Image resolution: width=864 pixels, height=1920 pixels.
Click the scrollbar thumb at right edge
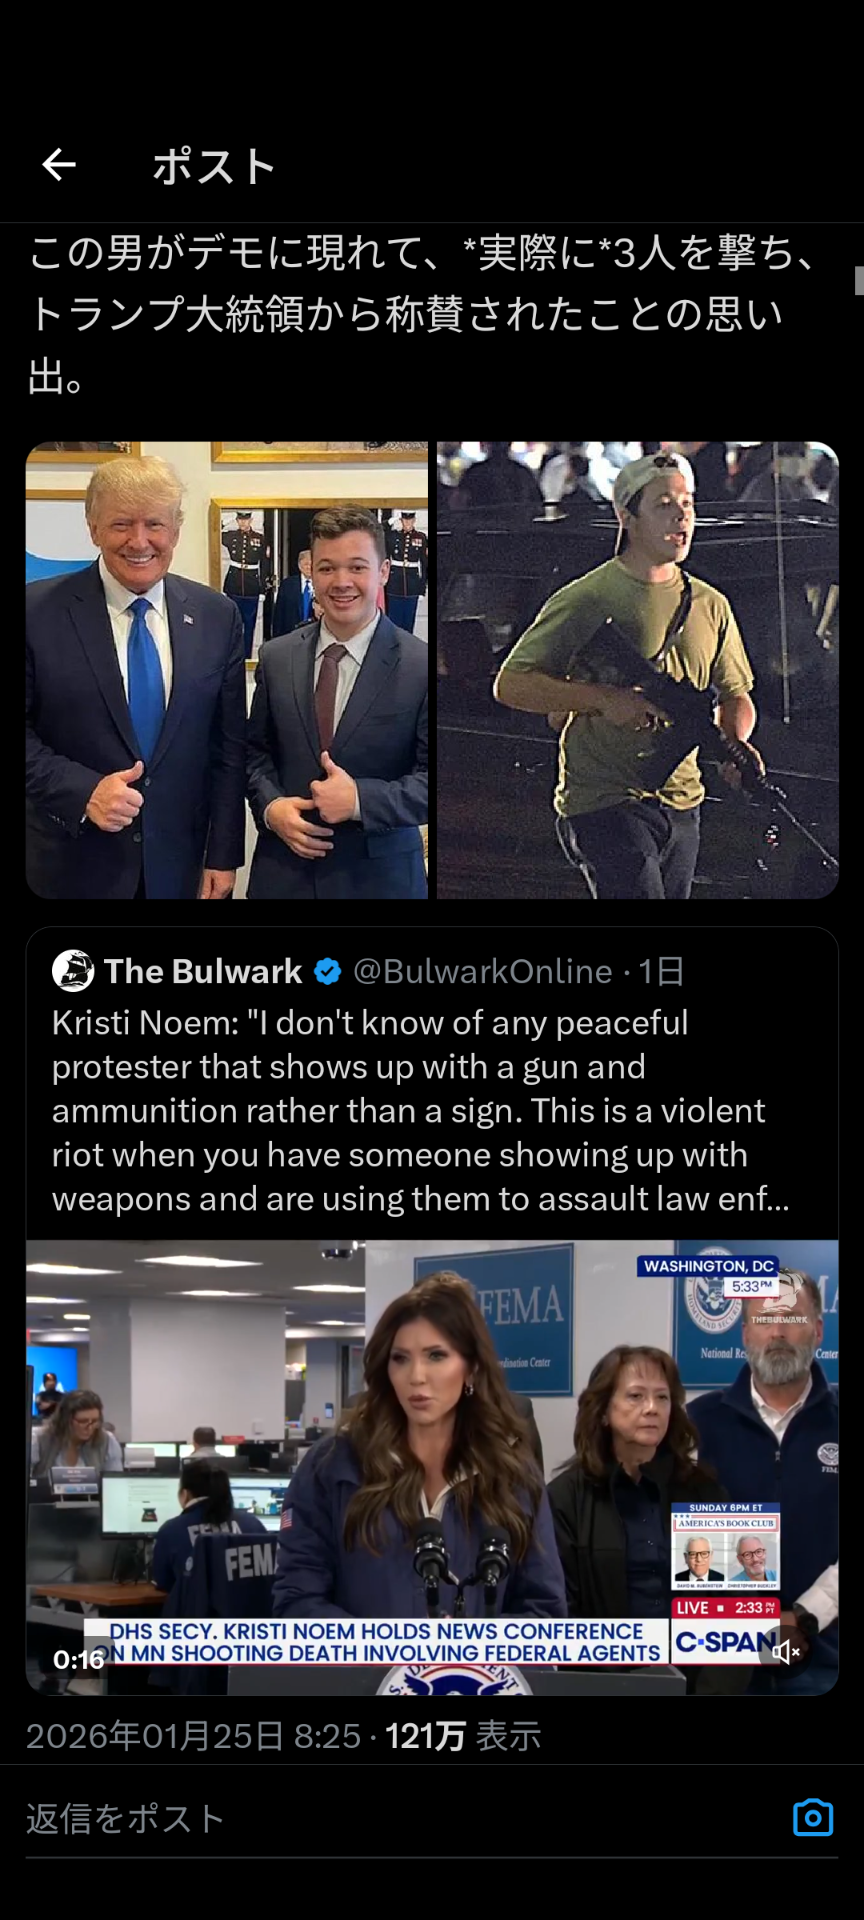pos(859,280)
